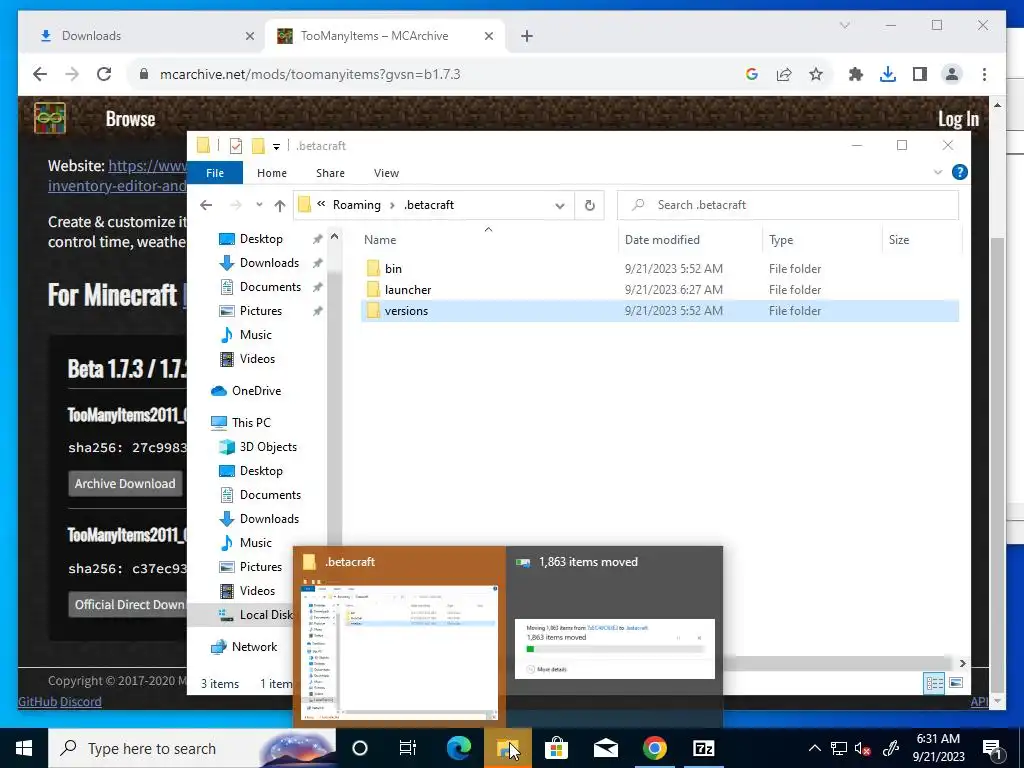1024x768 pixels.
Task: Bookmark this page with the star icon
Action: (x=816, y=74)
